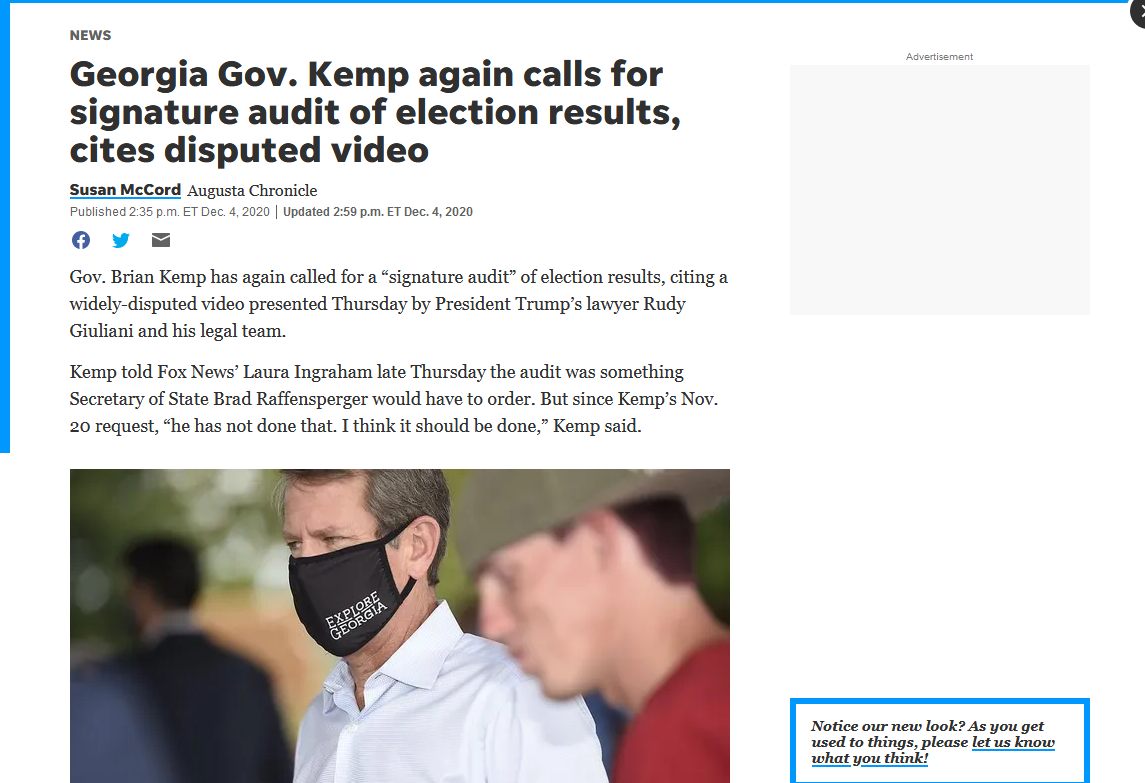Click the empty advertisement placeholder box
The height and width of the screenshot is (783, 1145).
click(939, 190)
